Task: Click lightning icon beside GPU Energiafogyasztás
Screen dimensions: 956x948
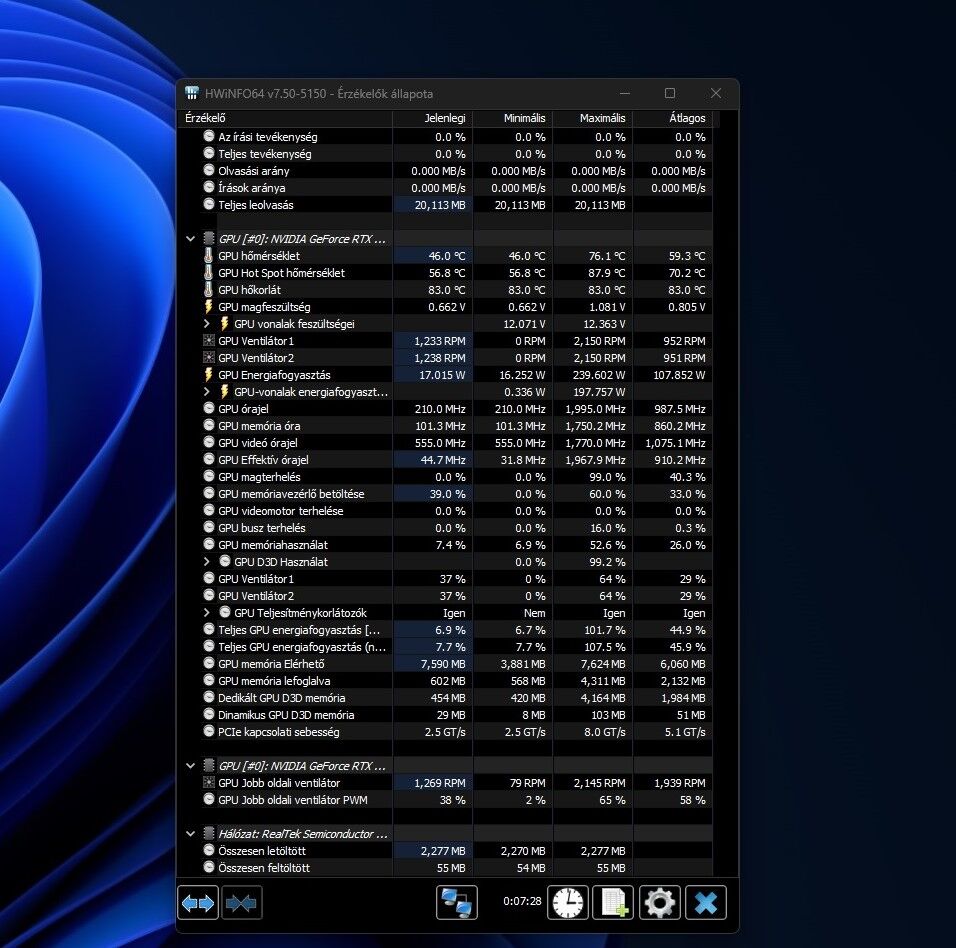Action: (x=209, y=375)
